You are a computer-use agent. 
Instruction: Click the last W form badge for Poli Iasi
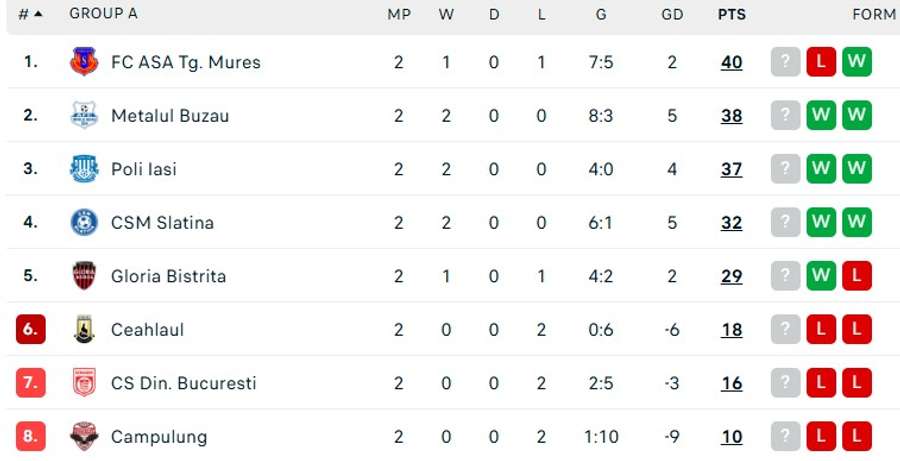pos(856,169)
